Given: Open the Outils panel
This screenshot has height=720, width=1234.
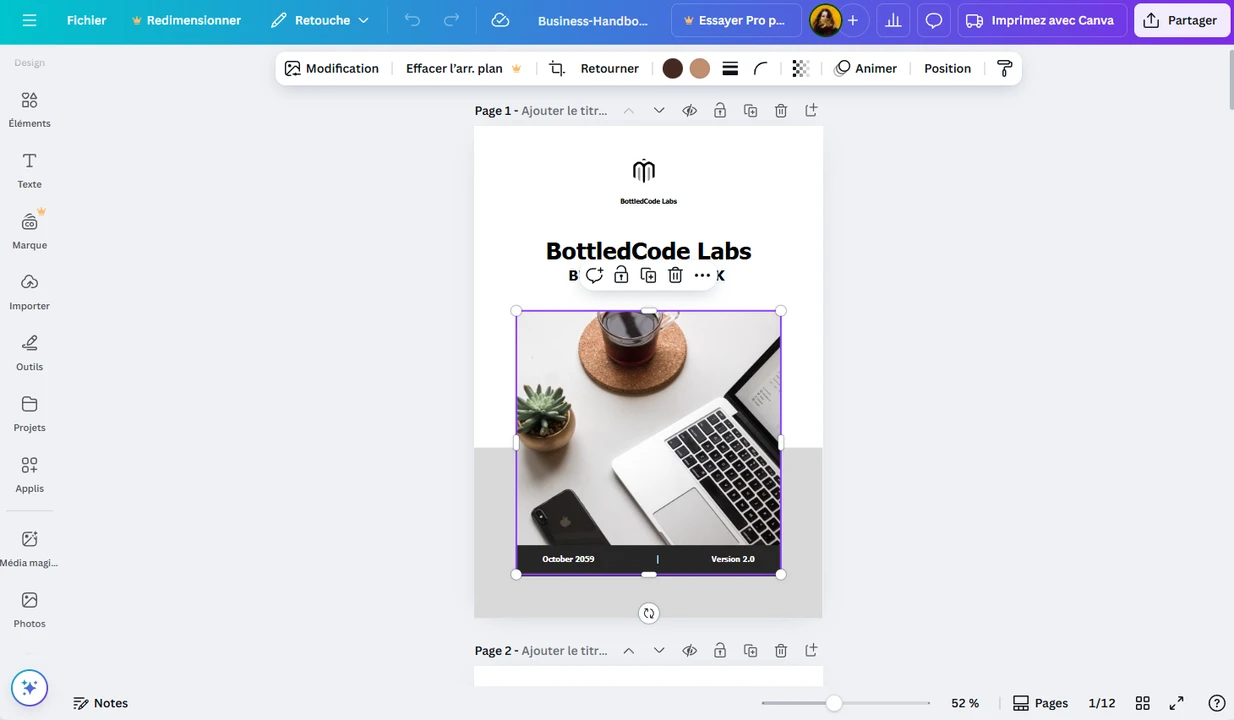Looking at the screenshot, I should [x=29, y=353].
